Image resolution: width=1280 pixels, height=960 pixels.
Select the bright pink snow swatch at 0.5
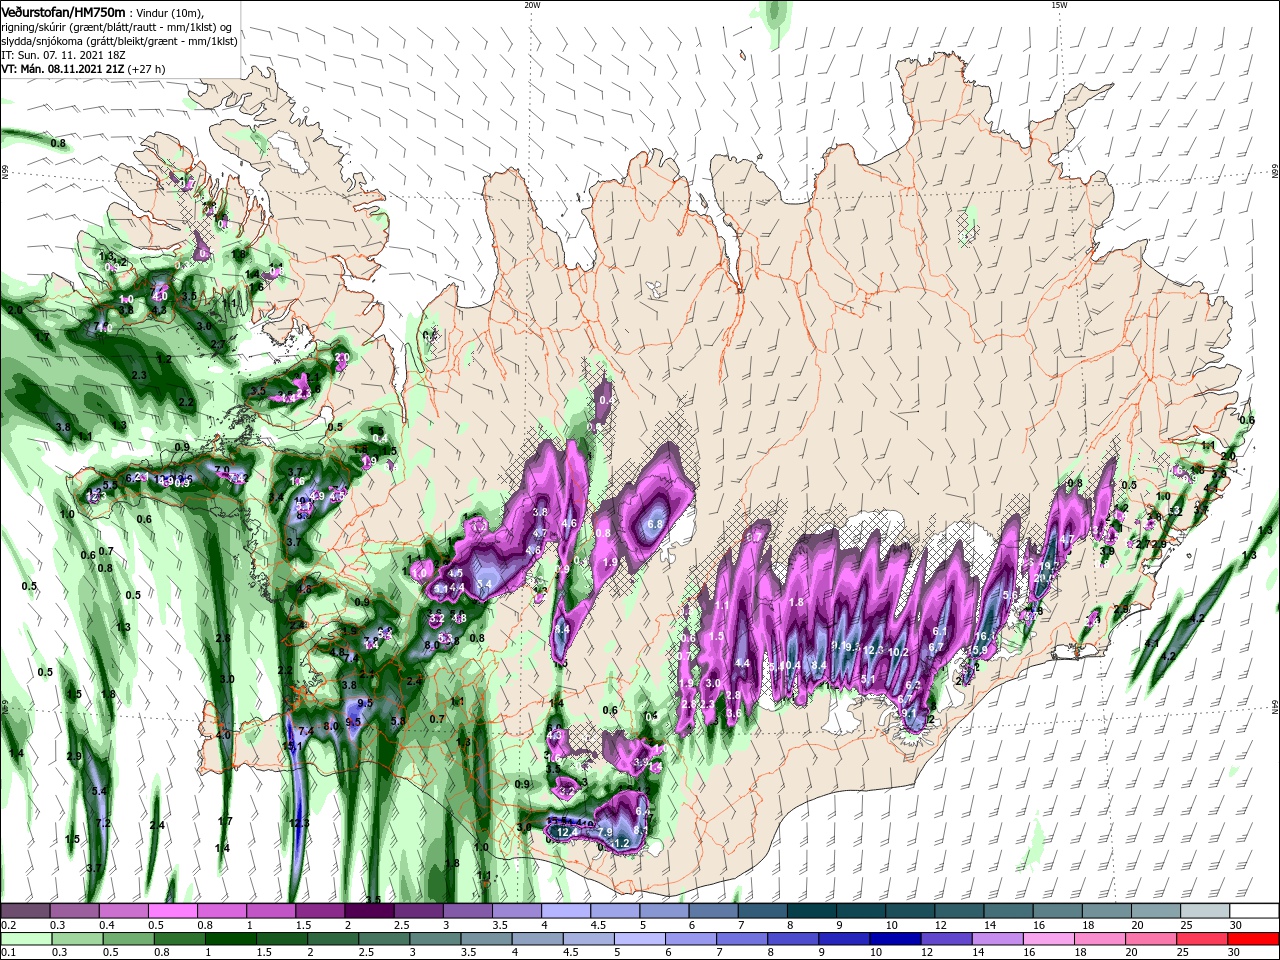point(172,911)
